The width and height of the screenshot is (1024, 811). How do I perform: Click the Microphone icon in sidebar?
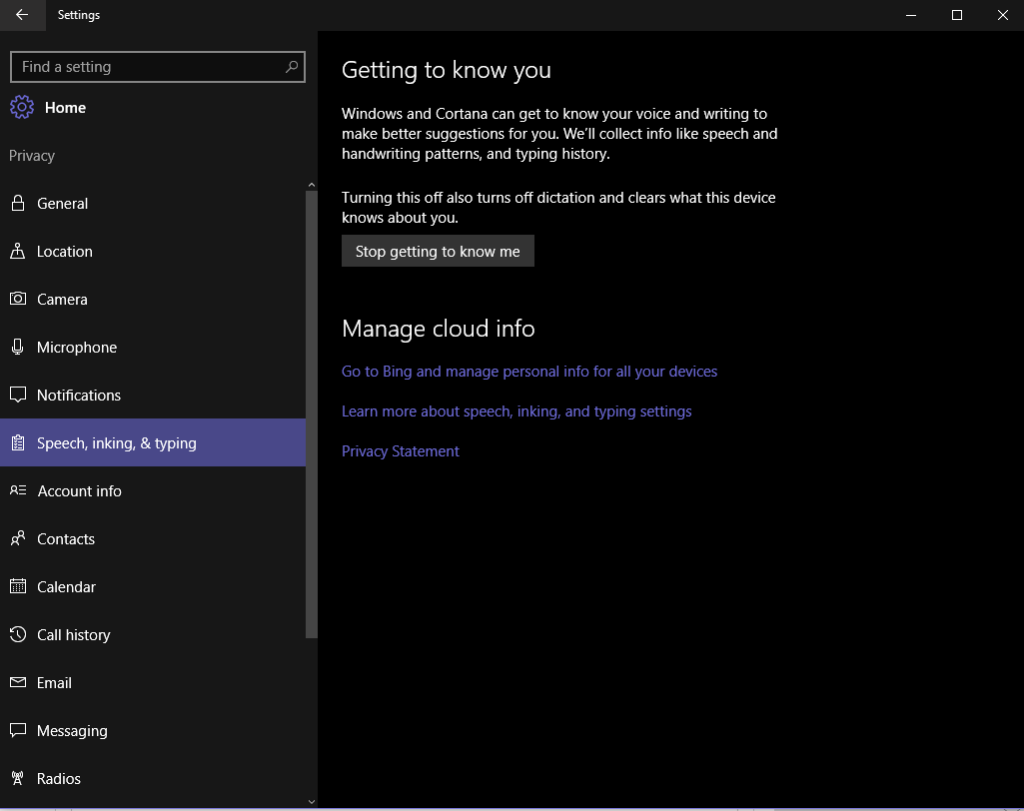[17, 347]
